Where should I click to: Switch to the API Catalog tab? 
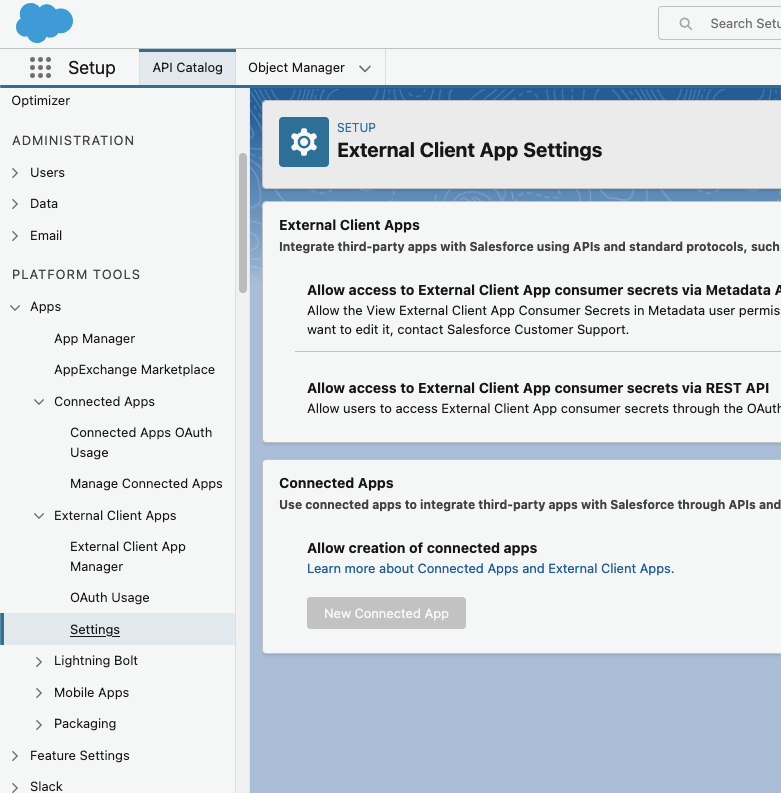tap(187, 68)
